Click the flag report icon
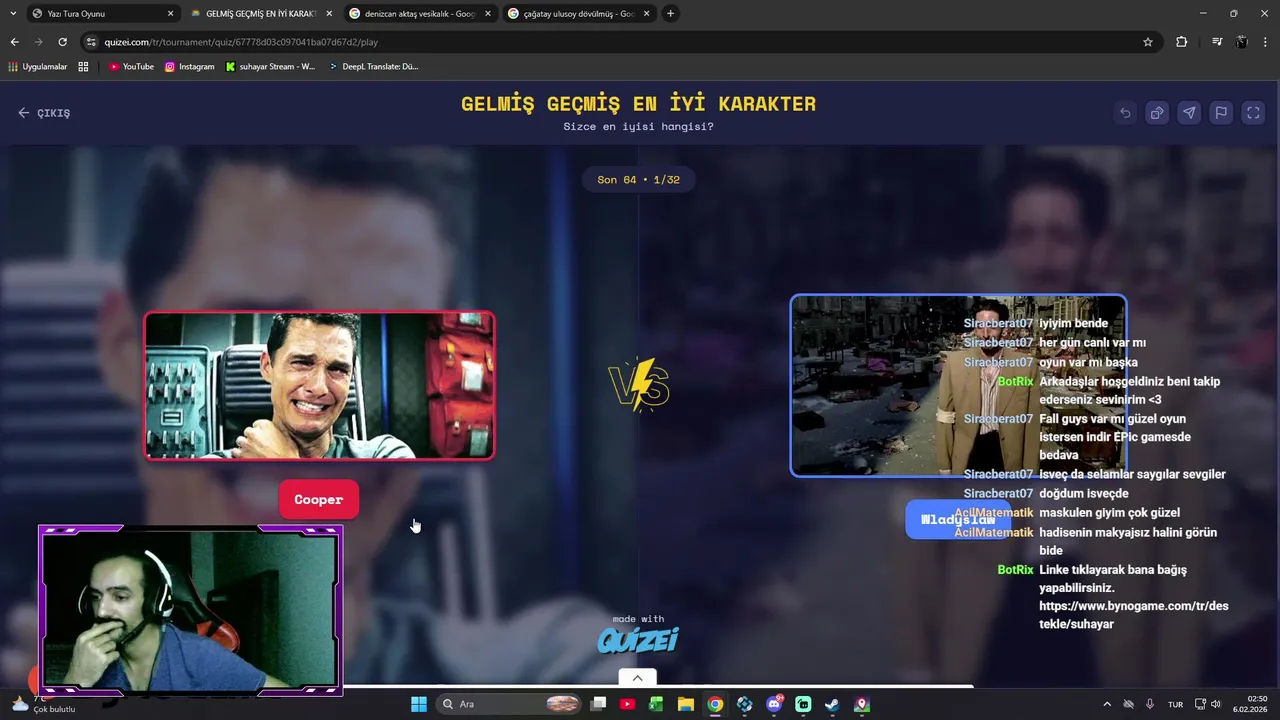The height and width of the screenshot is (720, 1280). [1221, 113]
